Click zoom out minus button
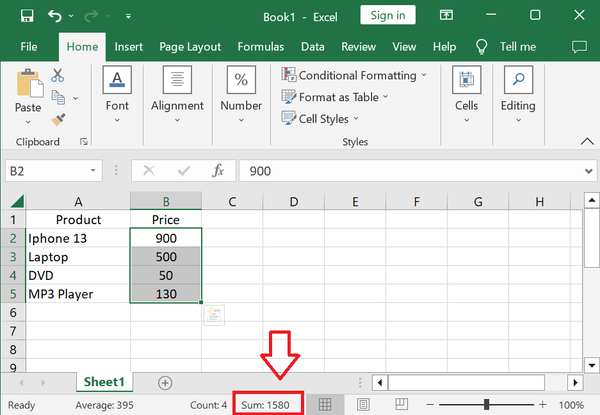Viewport: 600px width, 415px height. [x=430, y=404]
